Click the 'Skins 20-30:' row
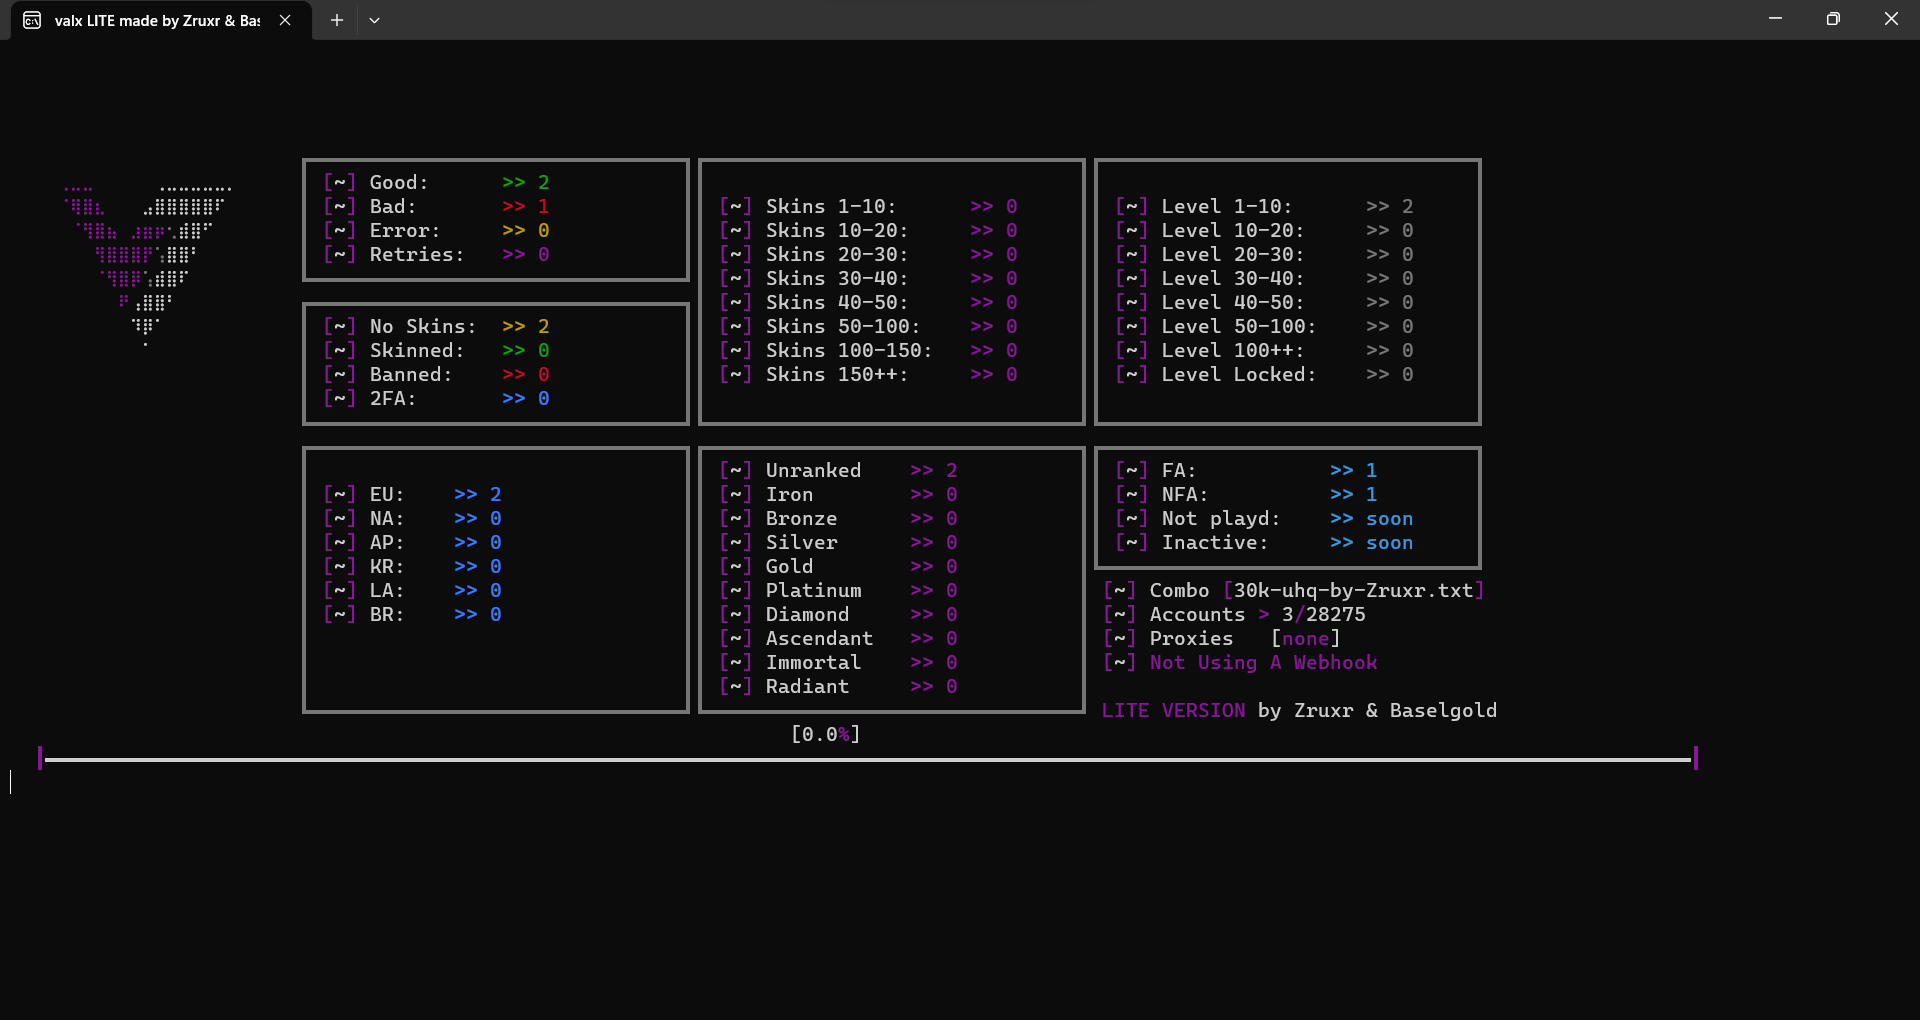Viewport: 1920px width, 1020px height. pyautogui.click(x=868, y=254)
